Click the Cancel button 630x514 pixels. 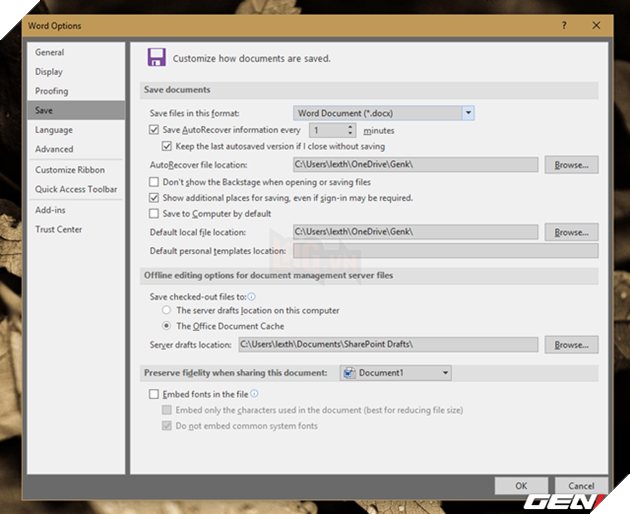coord(574,485)
